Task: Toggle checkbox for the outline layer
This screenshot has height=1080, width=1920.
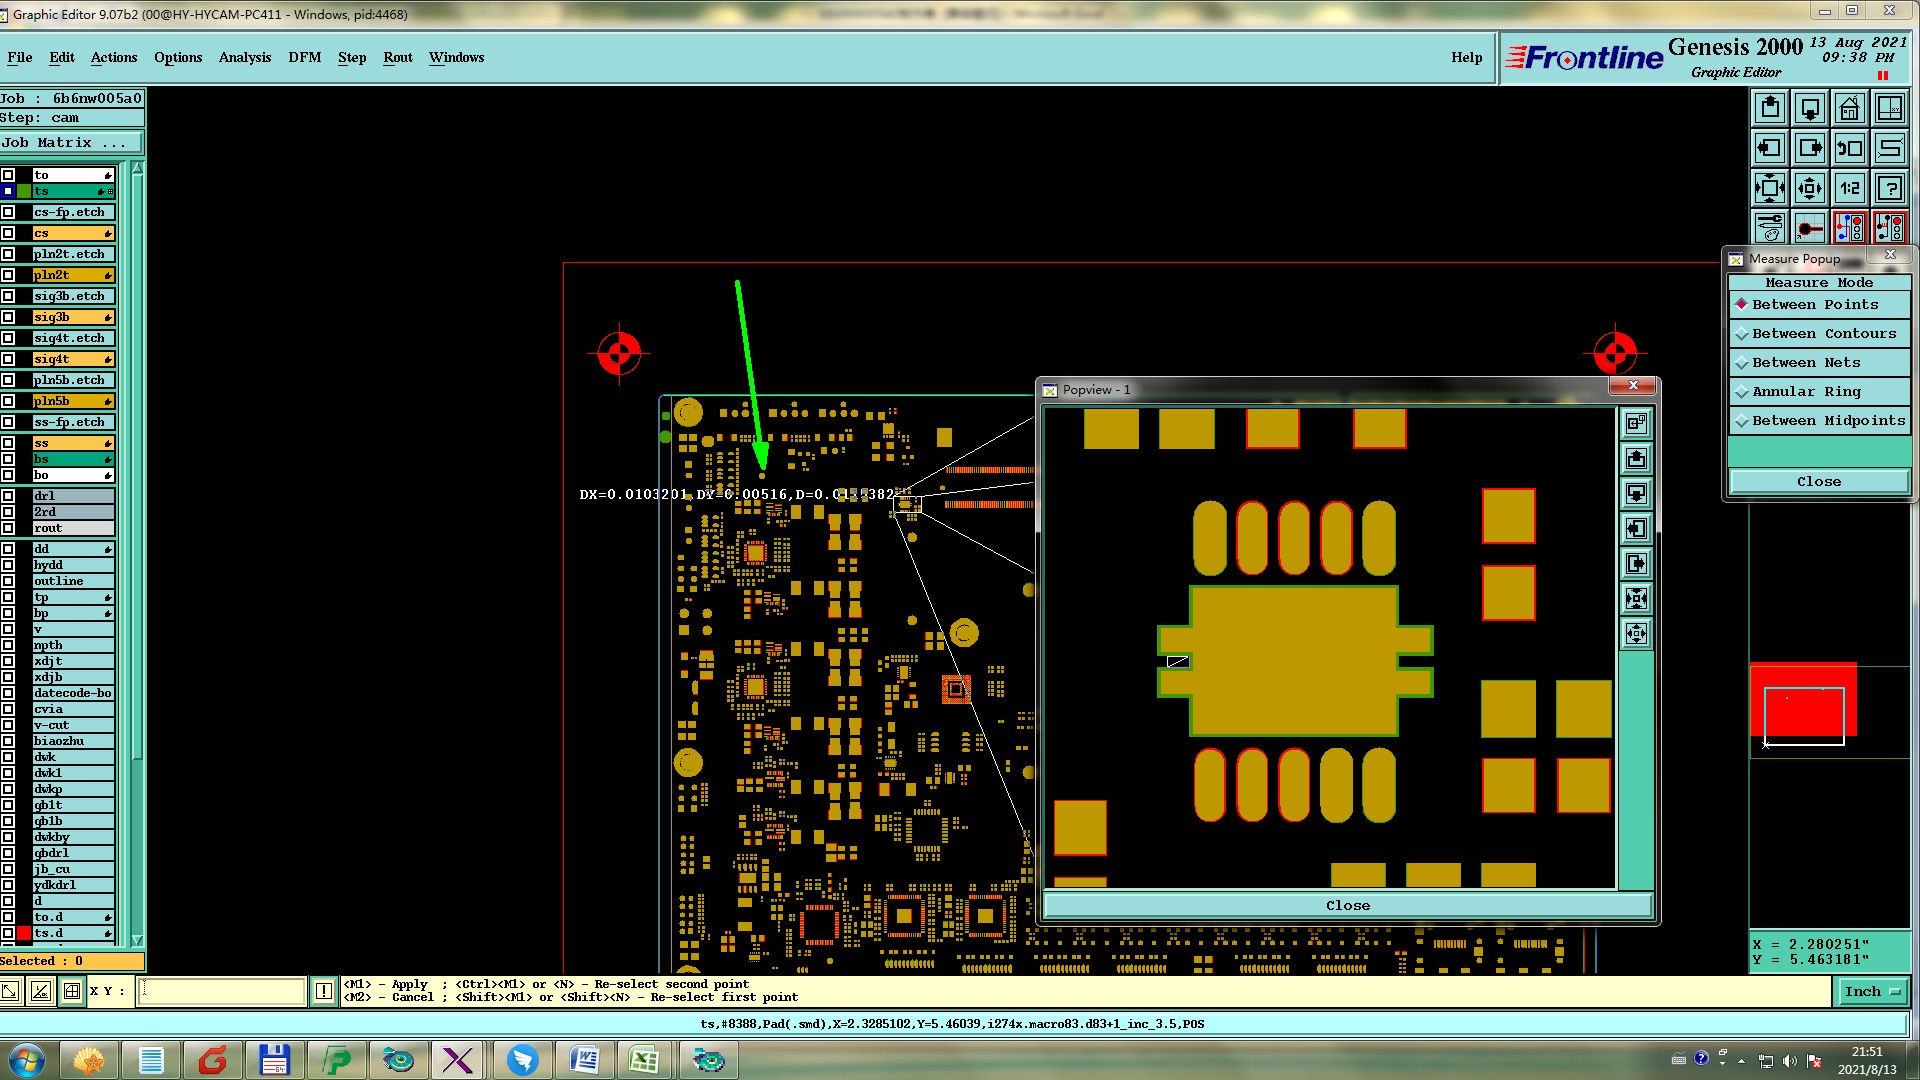Action: 8,581
